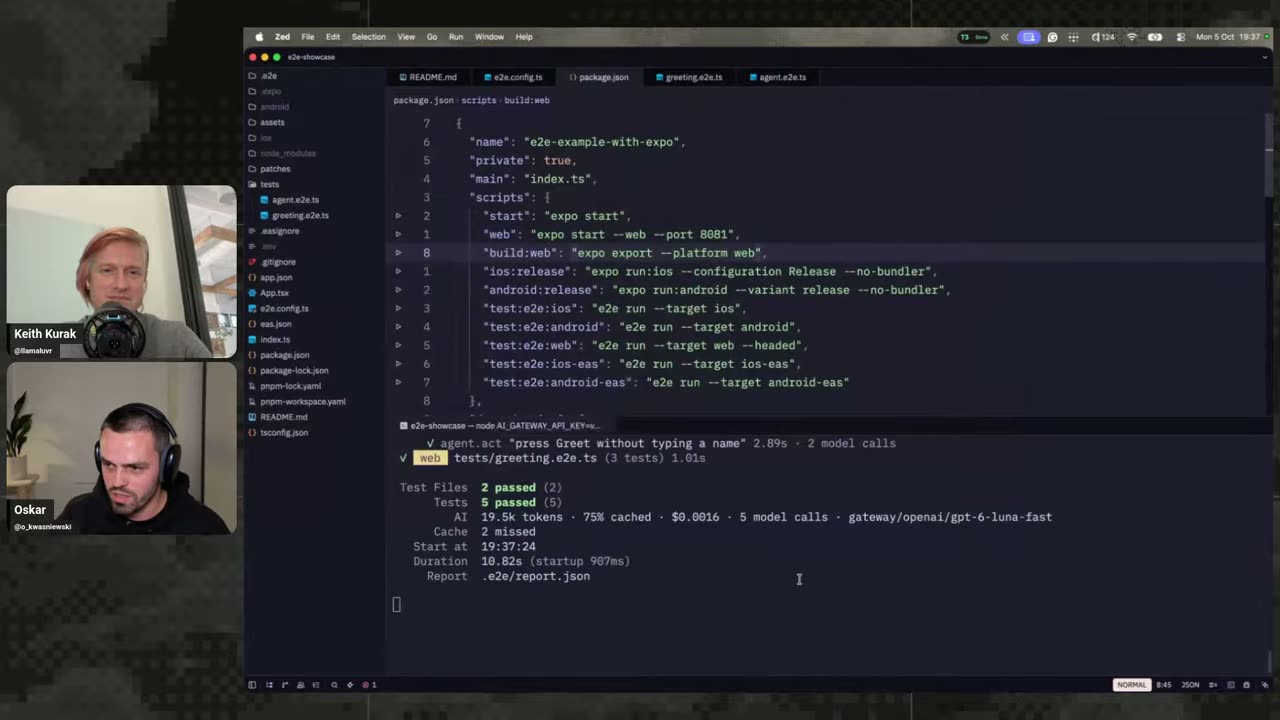Viewport: 1280px width, 720px height.
Task: Click the Apple logo in the menu bar
Action: coord(259,37)
